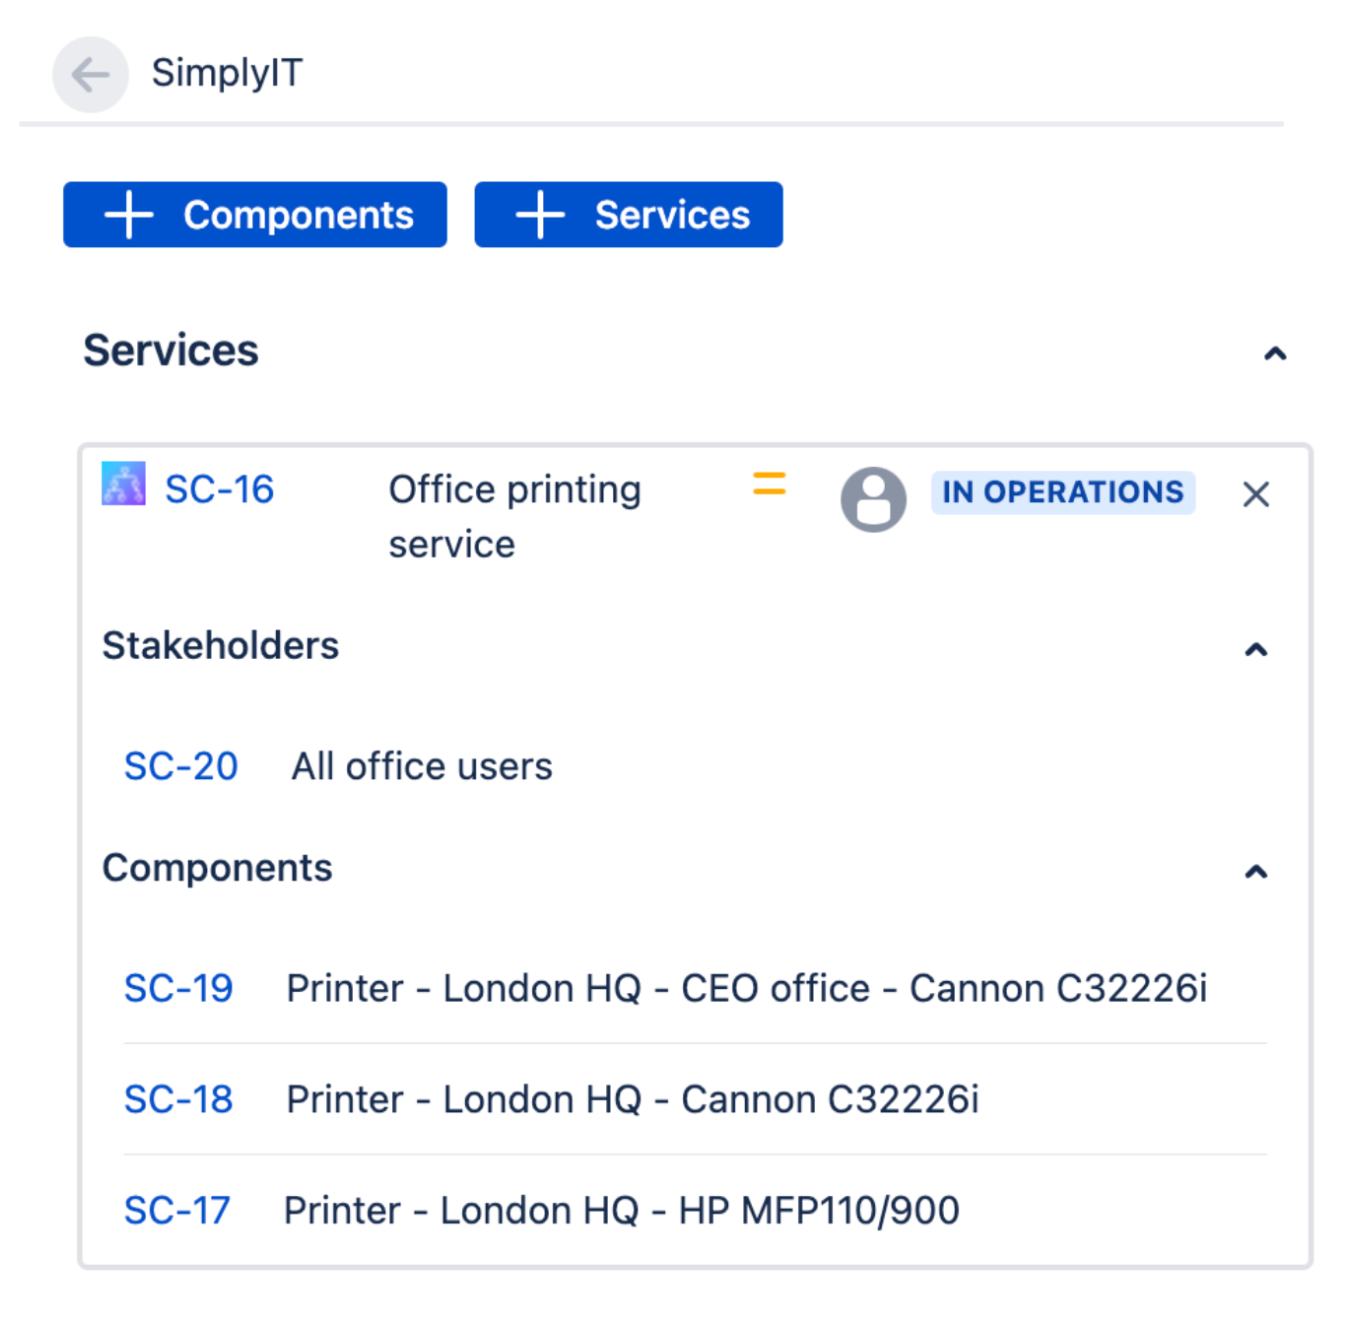Open the SC-16 issue link

click(x=219, y=489)
